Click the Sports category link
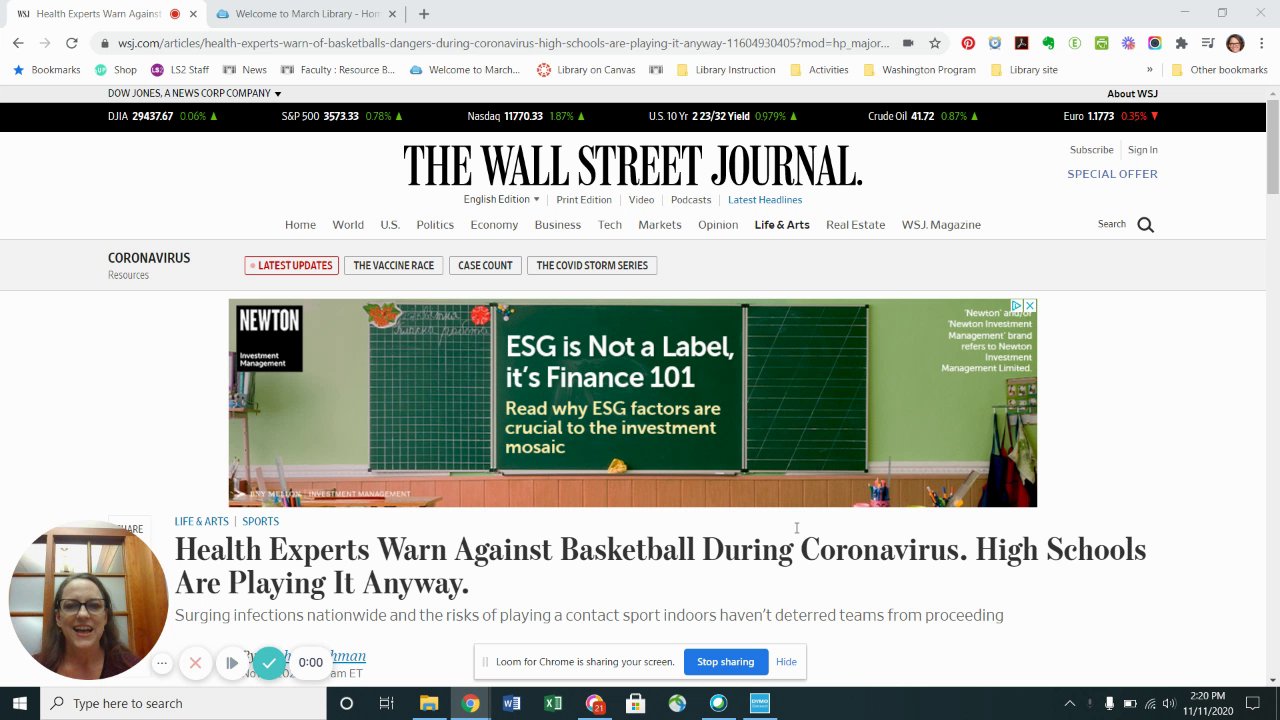This screenshot has height=720, width=1280. coord(260,521)
